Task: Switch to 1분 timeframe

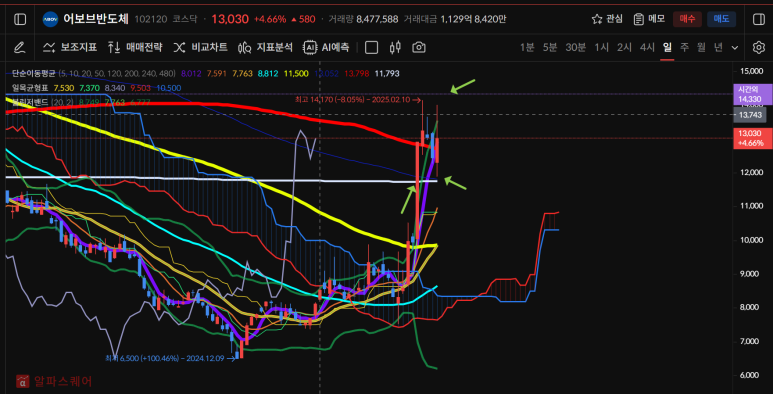Action: pos(527,47)
